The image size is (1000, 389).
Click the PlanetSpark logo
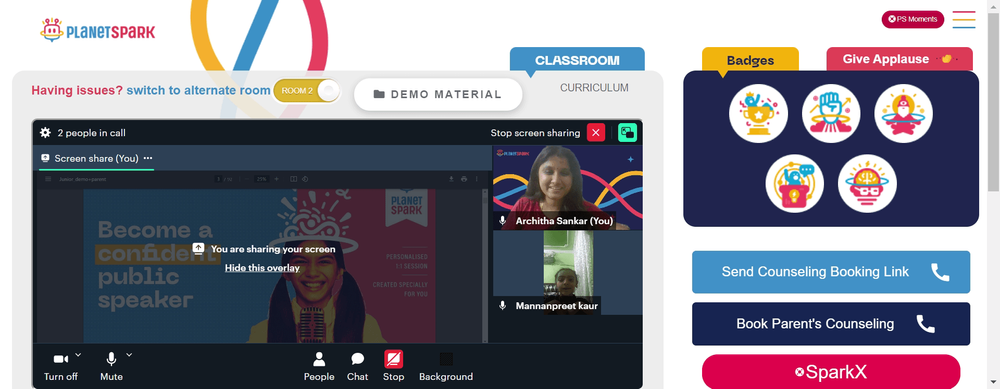pyautogui.click(x=98, y=31)
